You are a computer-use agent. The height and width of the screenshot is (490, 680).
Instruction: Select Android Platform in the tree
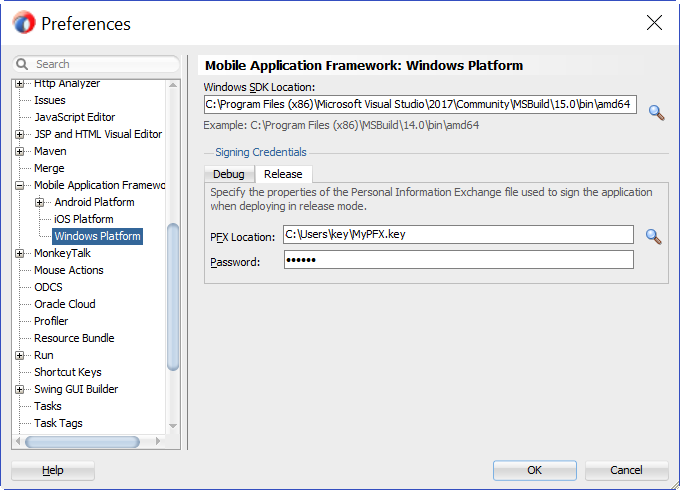click(x=95, y=202)
